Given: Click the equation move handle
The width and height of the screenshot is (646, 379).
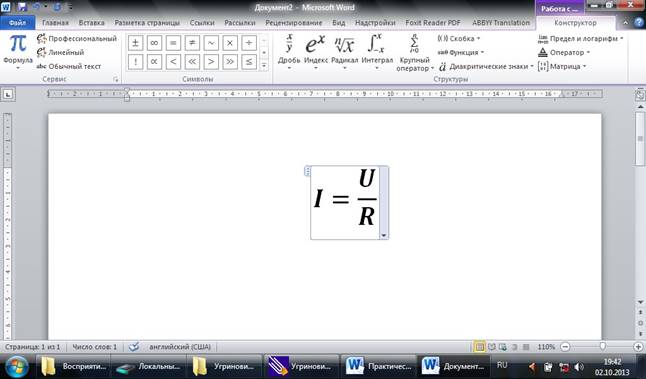Looking at the screenshot, I should (x=307, y=171).
